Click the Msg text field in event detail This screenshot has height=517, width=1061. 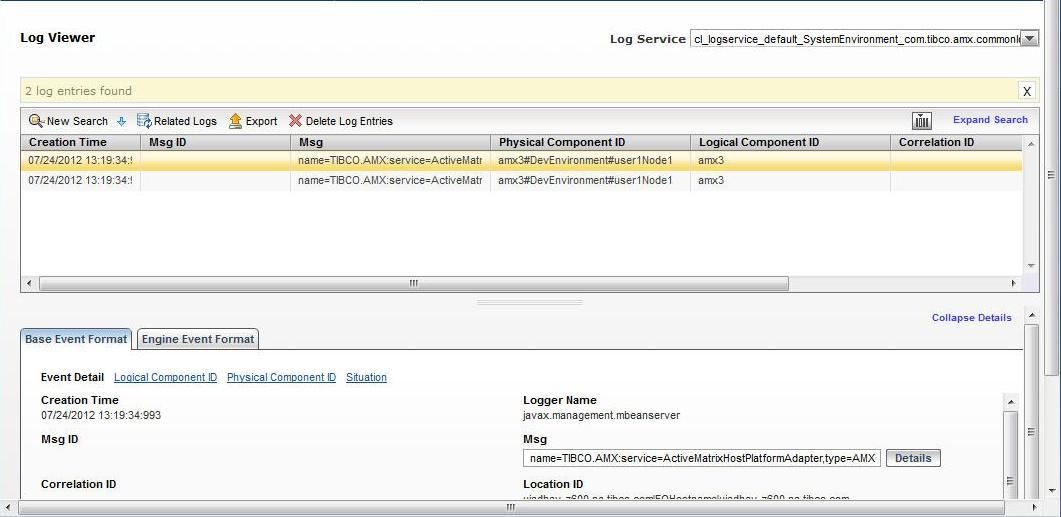point(702,459)
